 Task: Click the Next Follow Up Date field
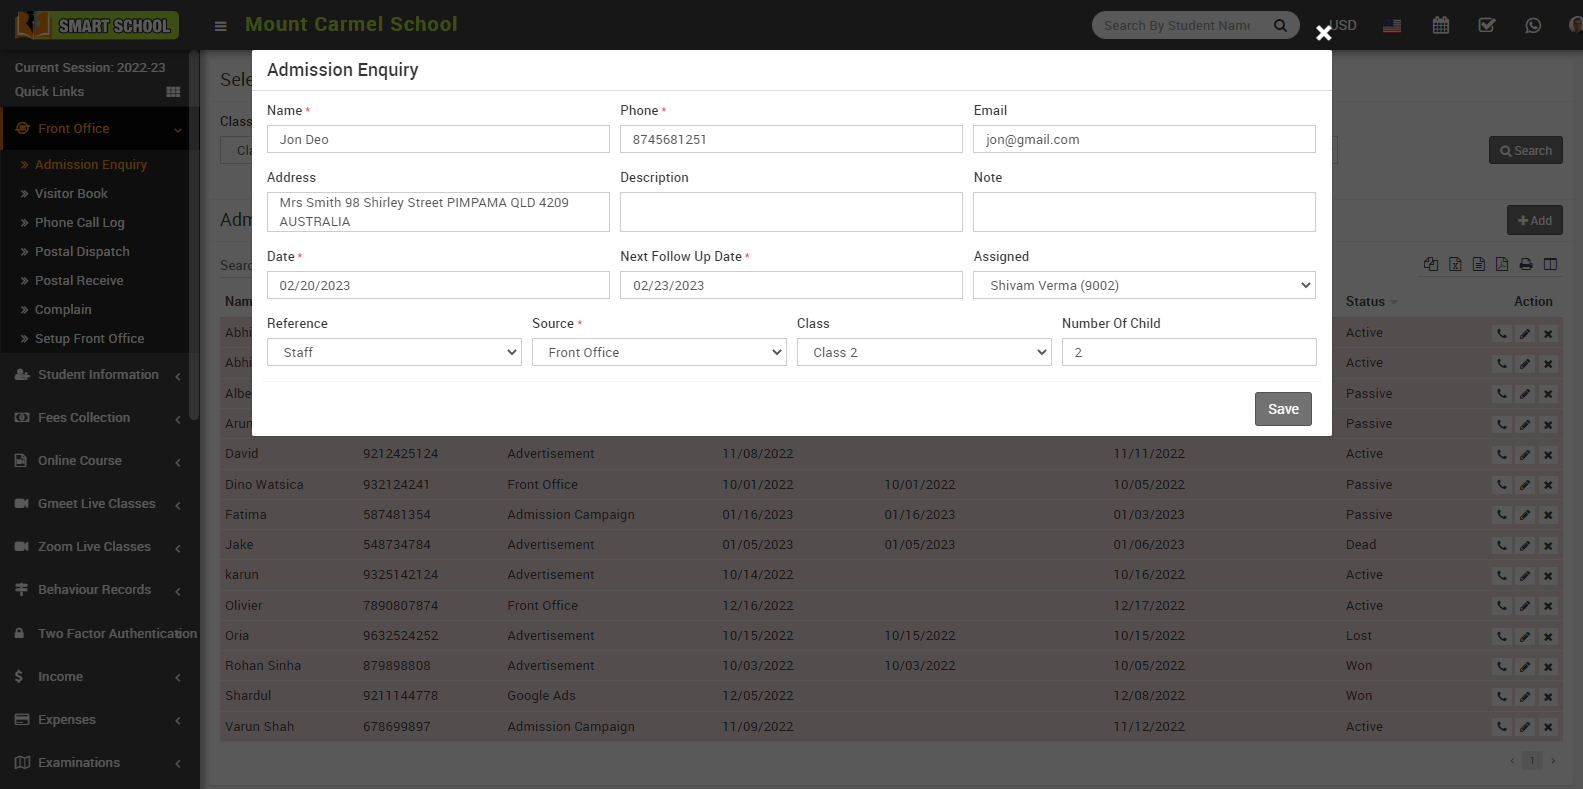[x=790, y=285]
